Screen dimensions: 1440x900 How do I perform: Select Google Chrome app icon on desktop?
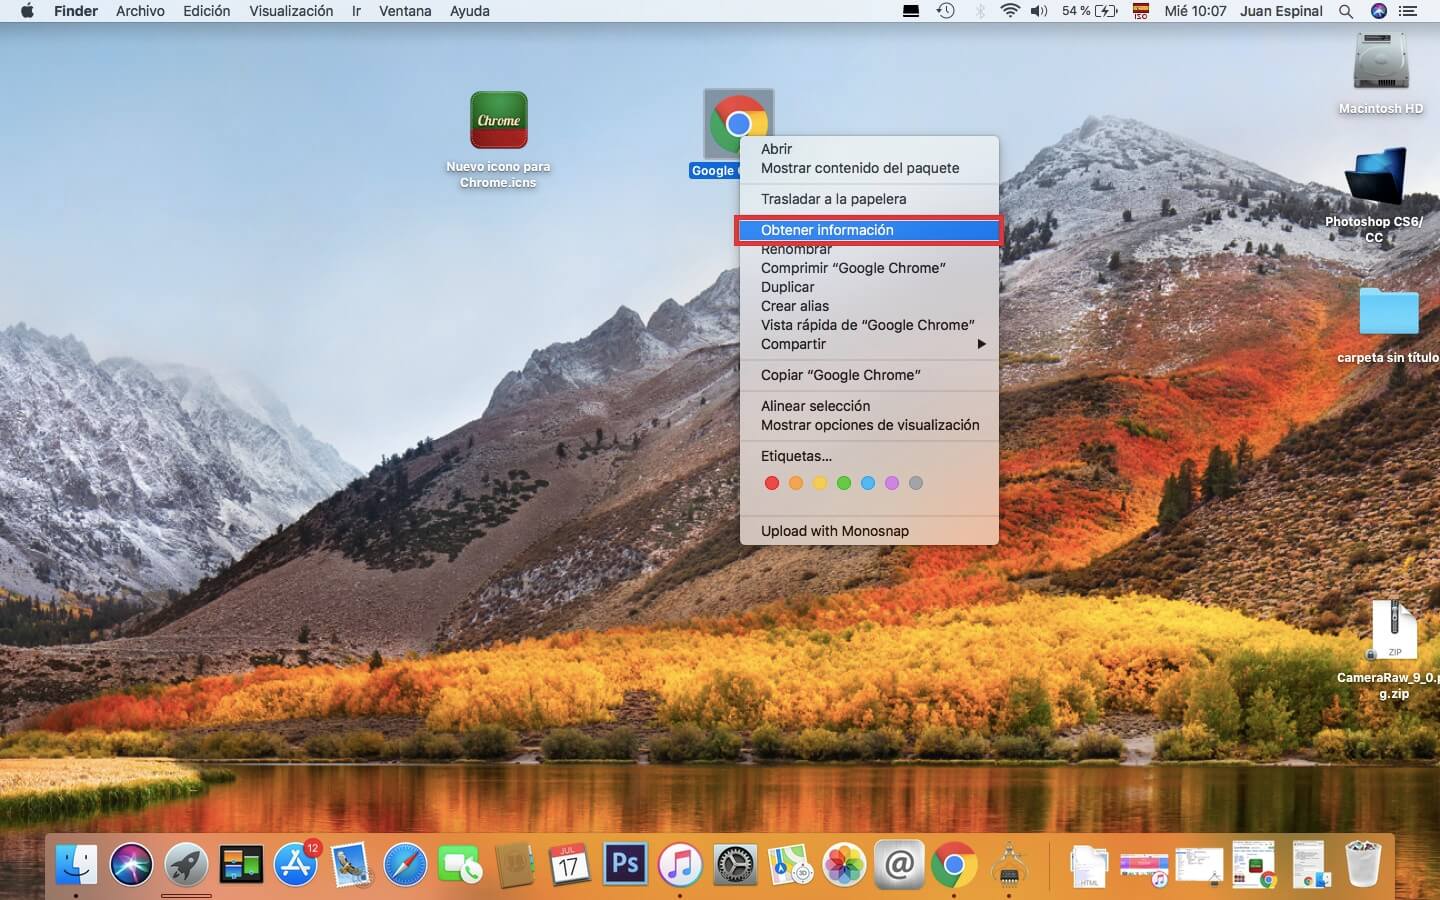click(x=738, y=124)
